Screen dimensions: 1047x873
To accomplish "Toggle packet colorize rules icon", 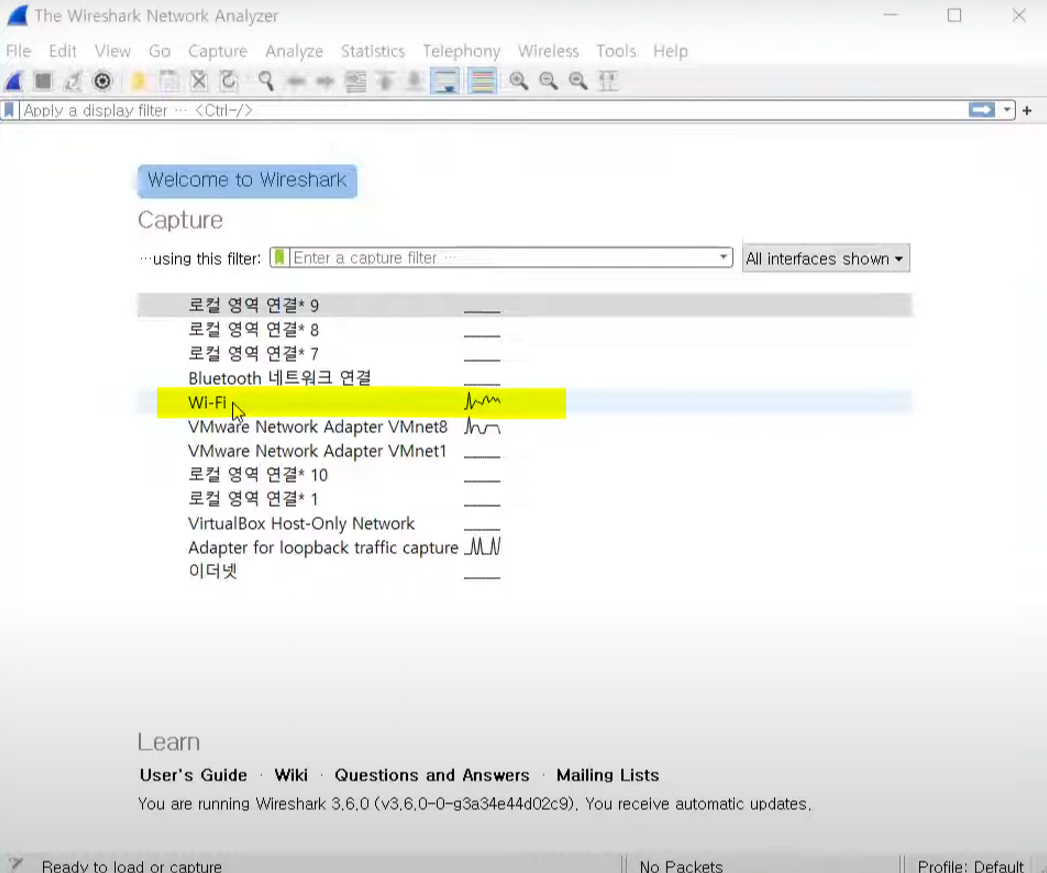I will coord(483,81).
